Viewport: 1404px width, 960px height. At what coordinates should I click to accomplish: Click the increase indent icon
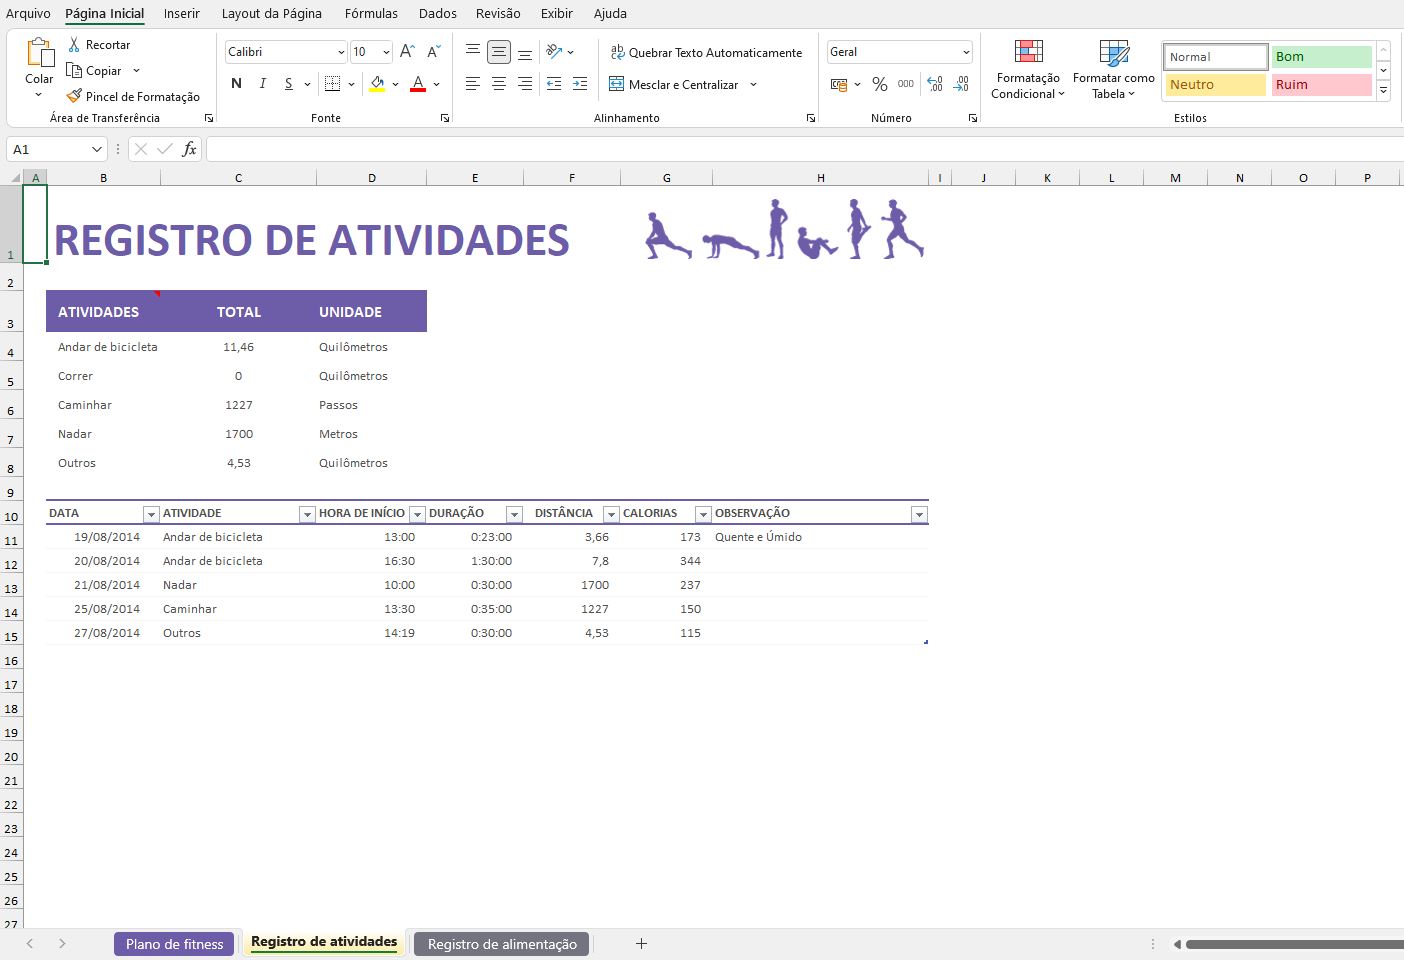click(x=580, y=85)
